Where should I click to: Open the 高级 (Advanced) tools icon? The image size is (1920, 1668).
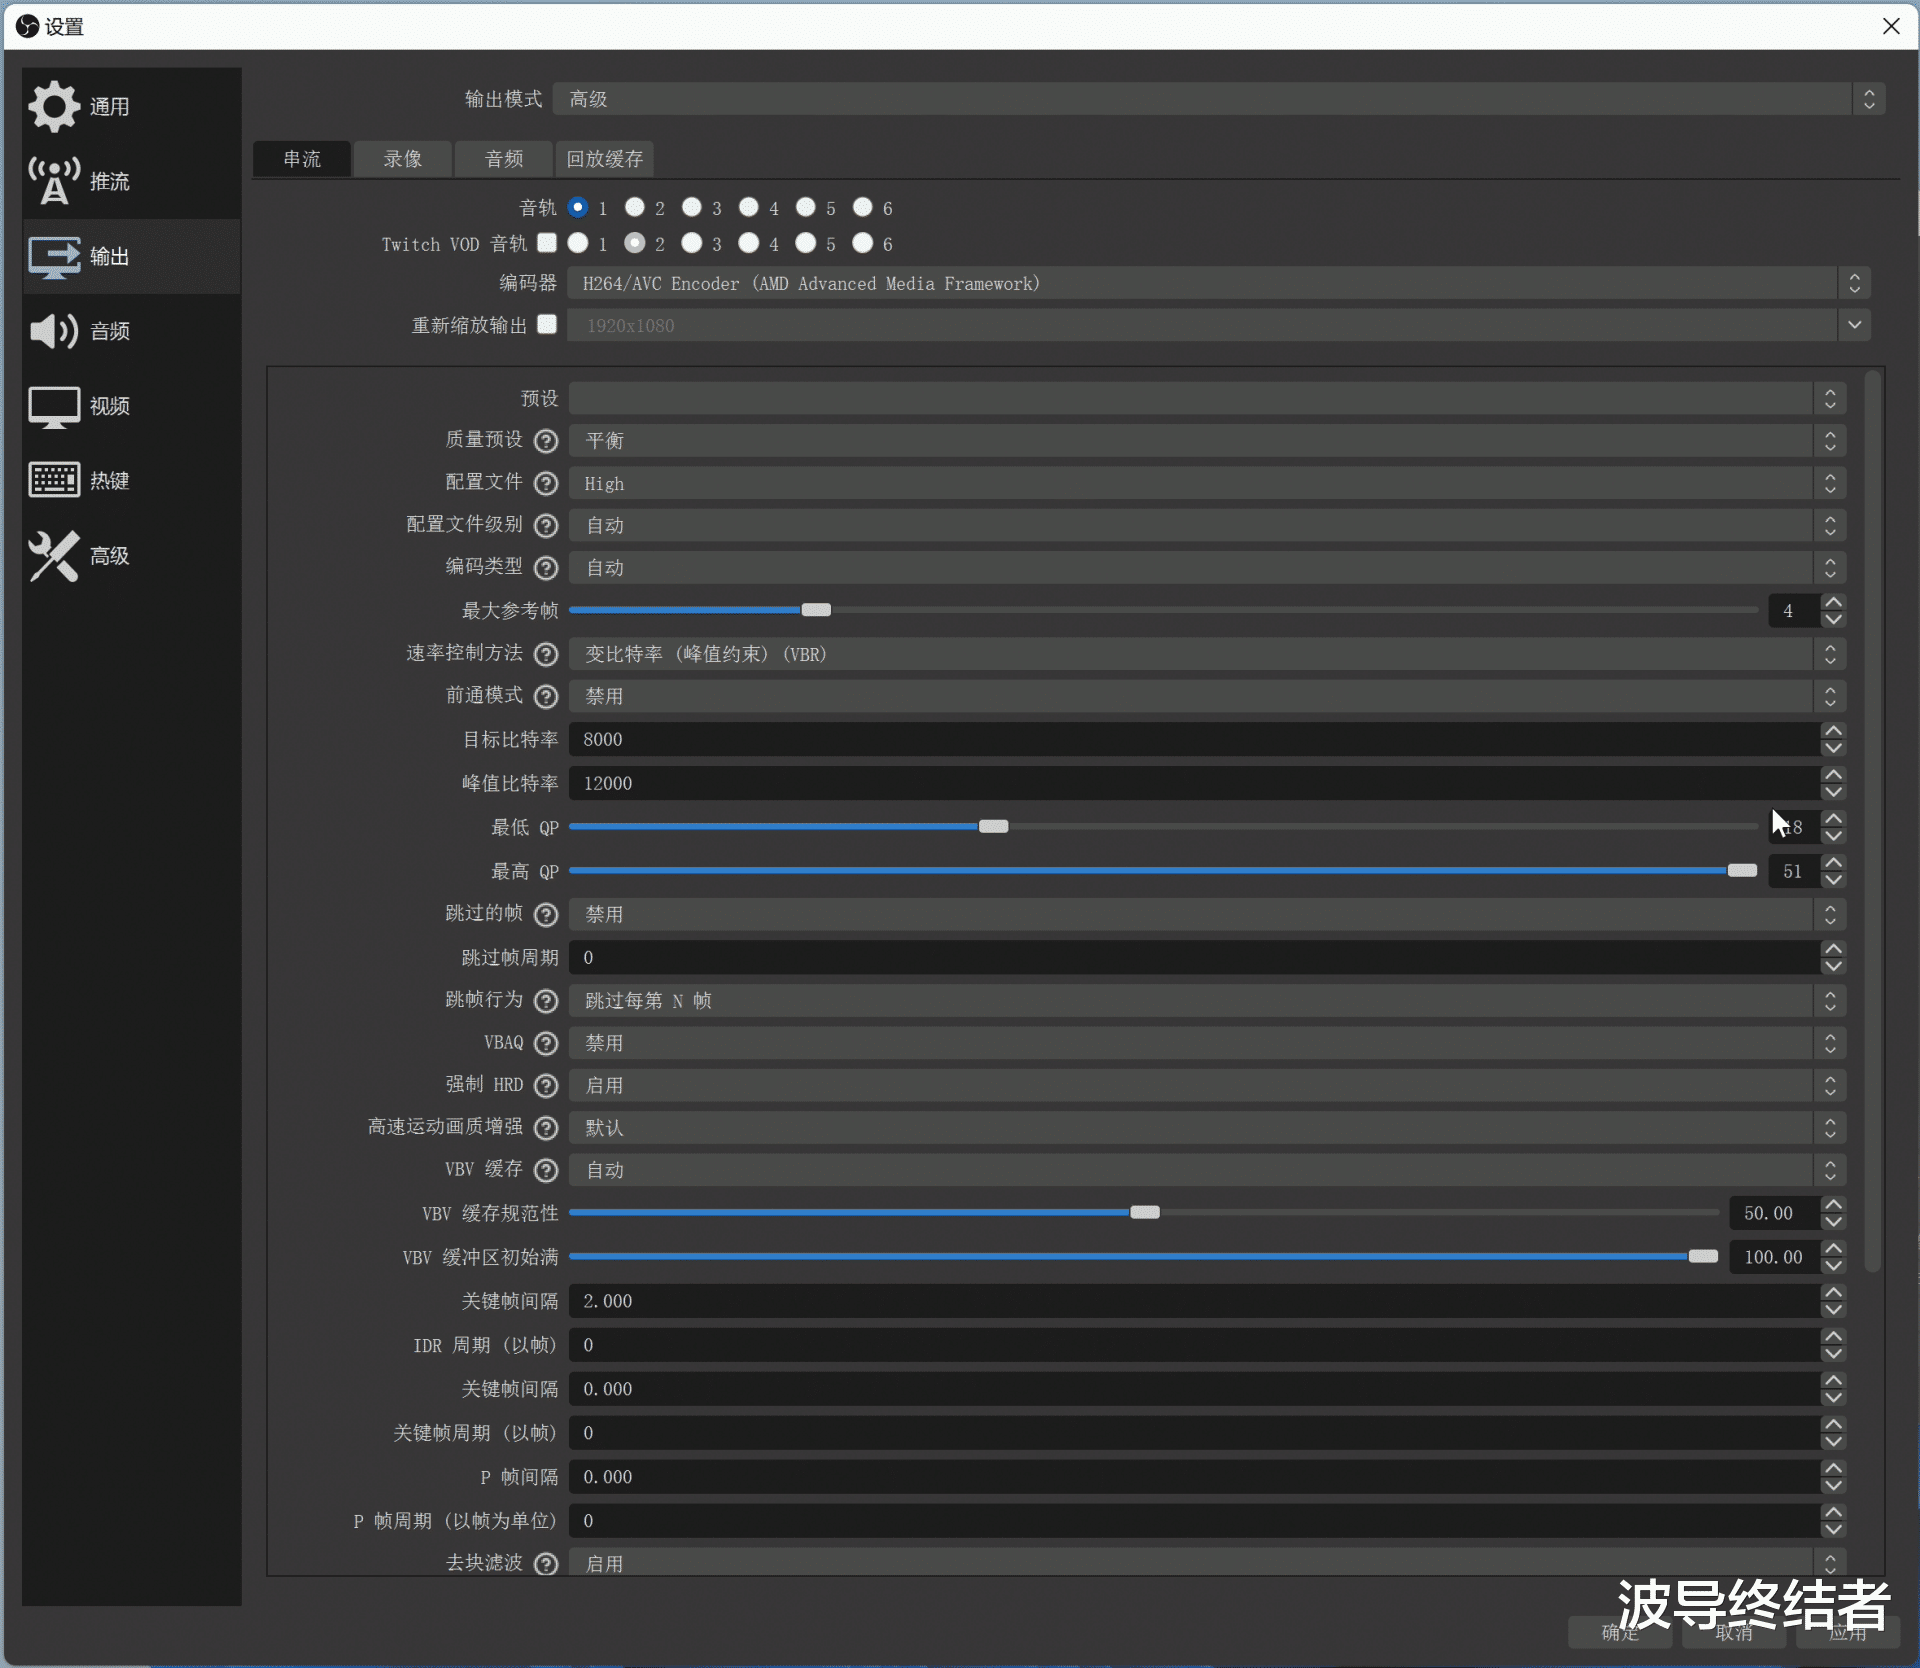54,555
